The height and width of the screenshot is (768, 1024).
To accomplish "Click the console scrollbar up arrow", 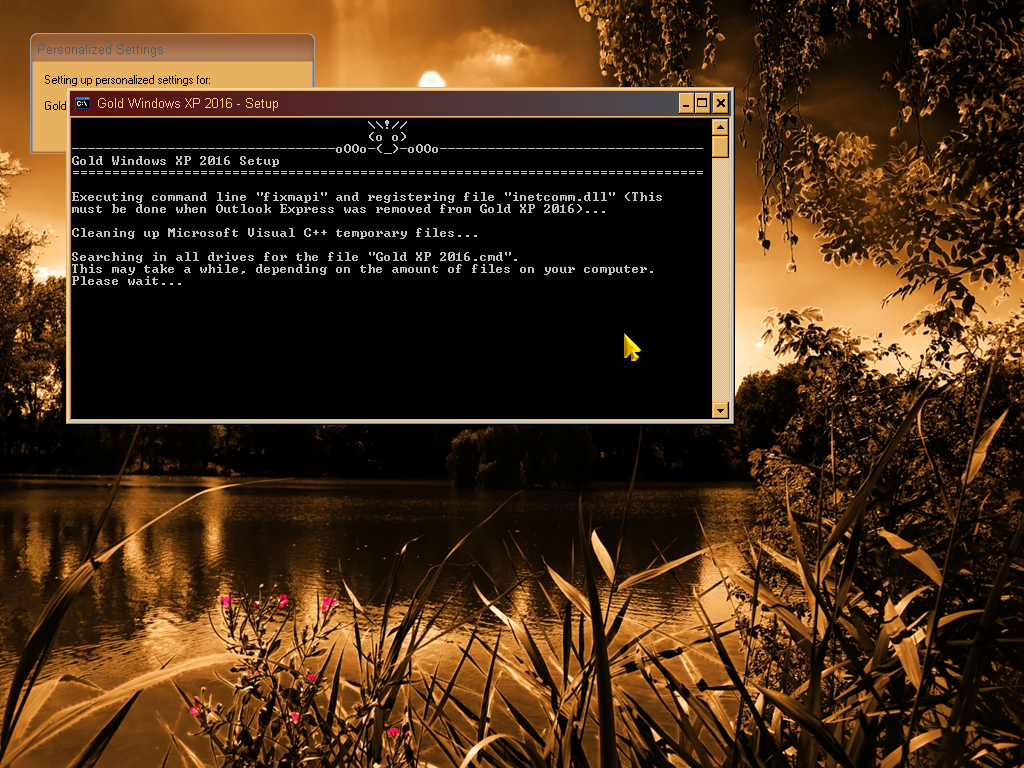I will (720, 127).
